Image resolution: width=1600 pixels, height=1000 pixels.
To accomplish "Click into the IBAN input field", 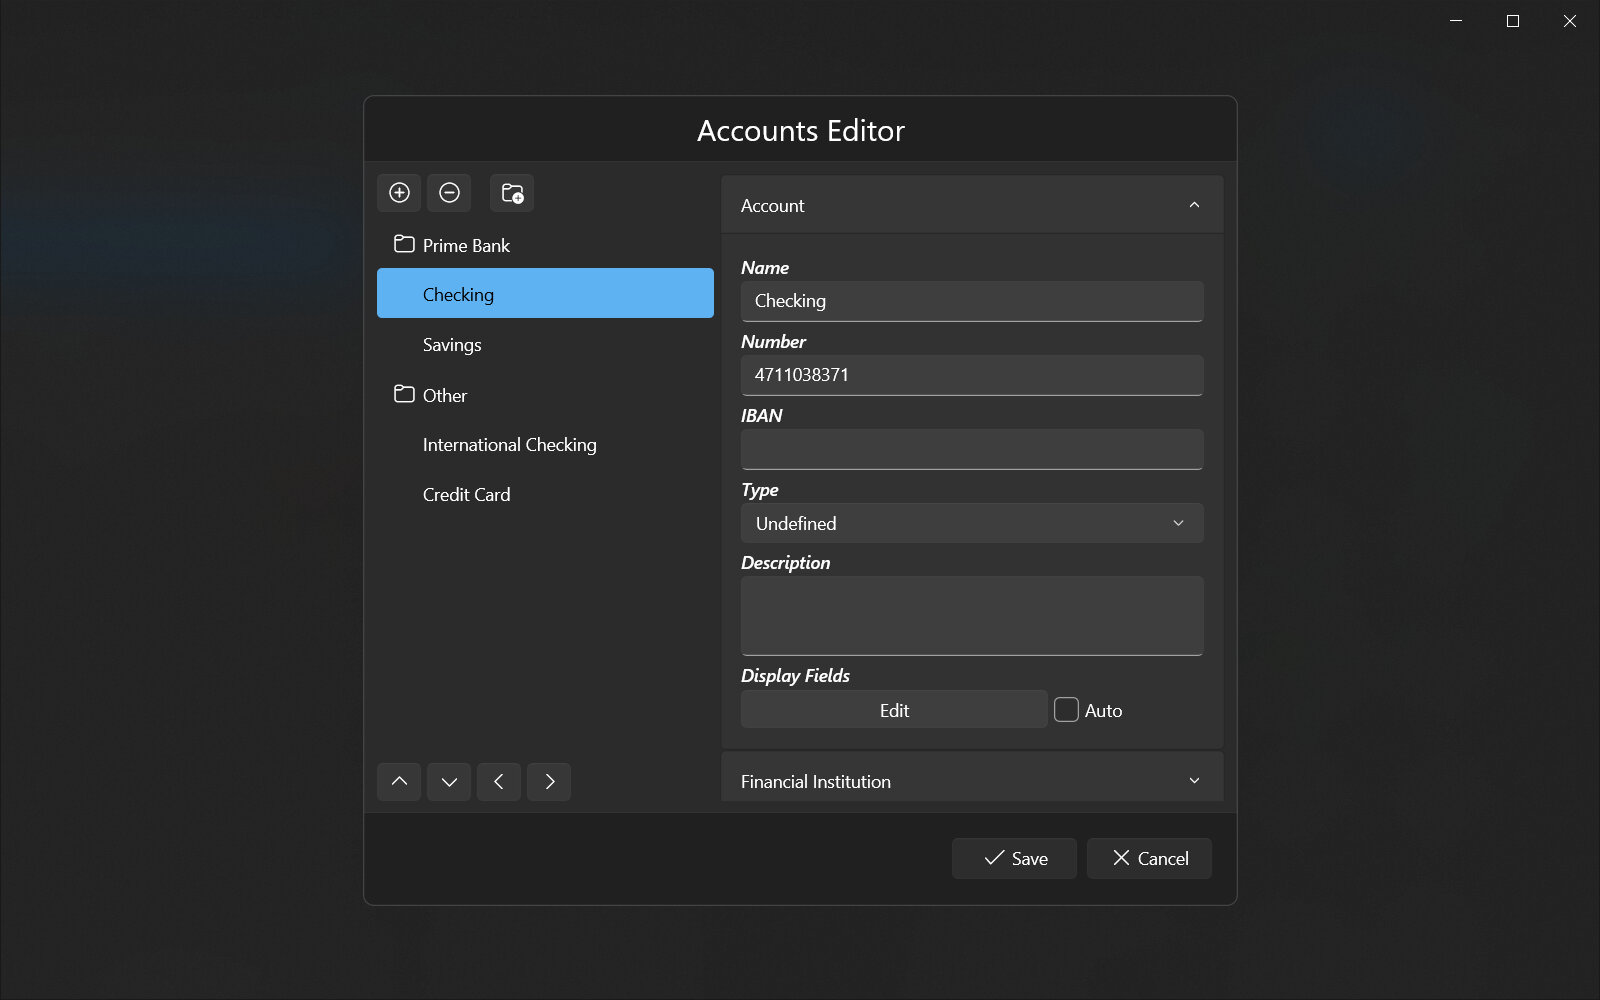I will (x=972, y=449).
